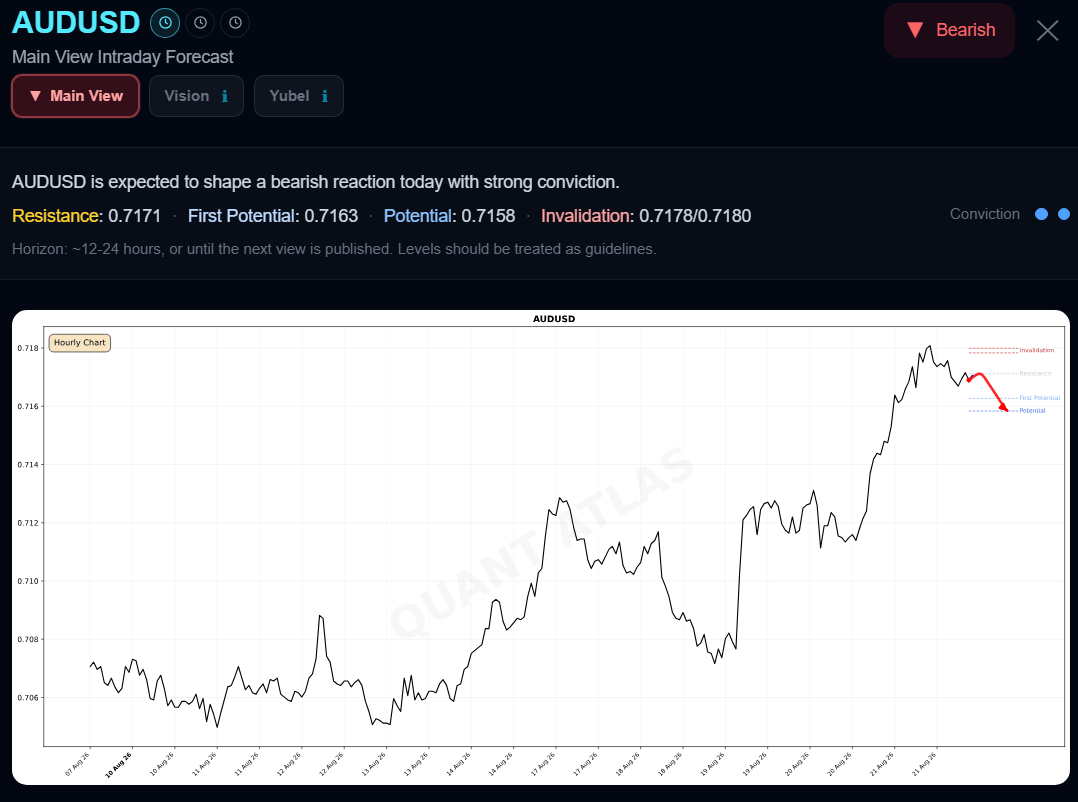Viewport: 1078px width, 802px height.
Task: Show info icon on Yubel tab
Action: coord(324,96)
